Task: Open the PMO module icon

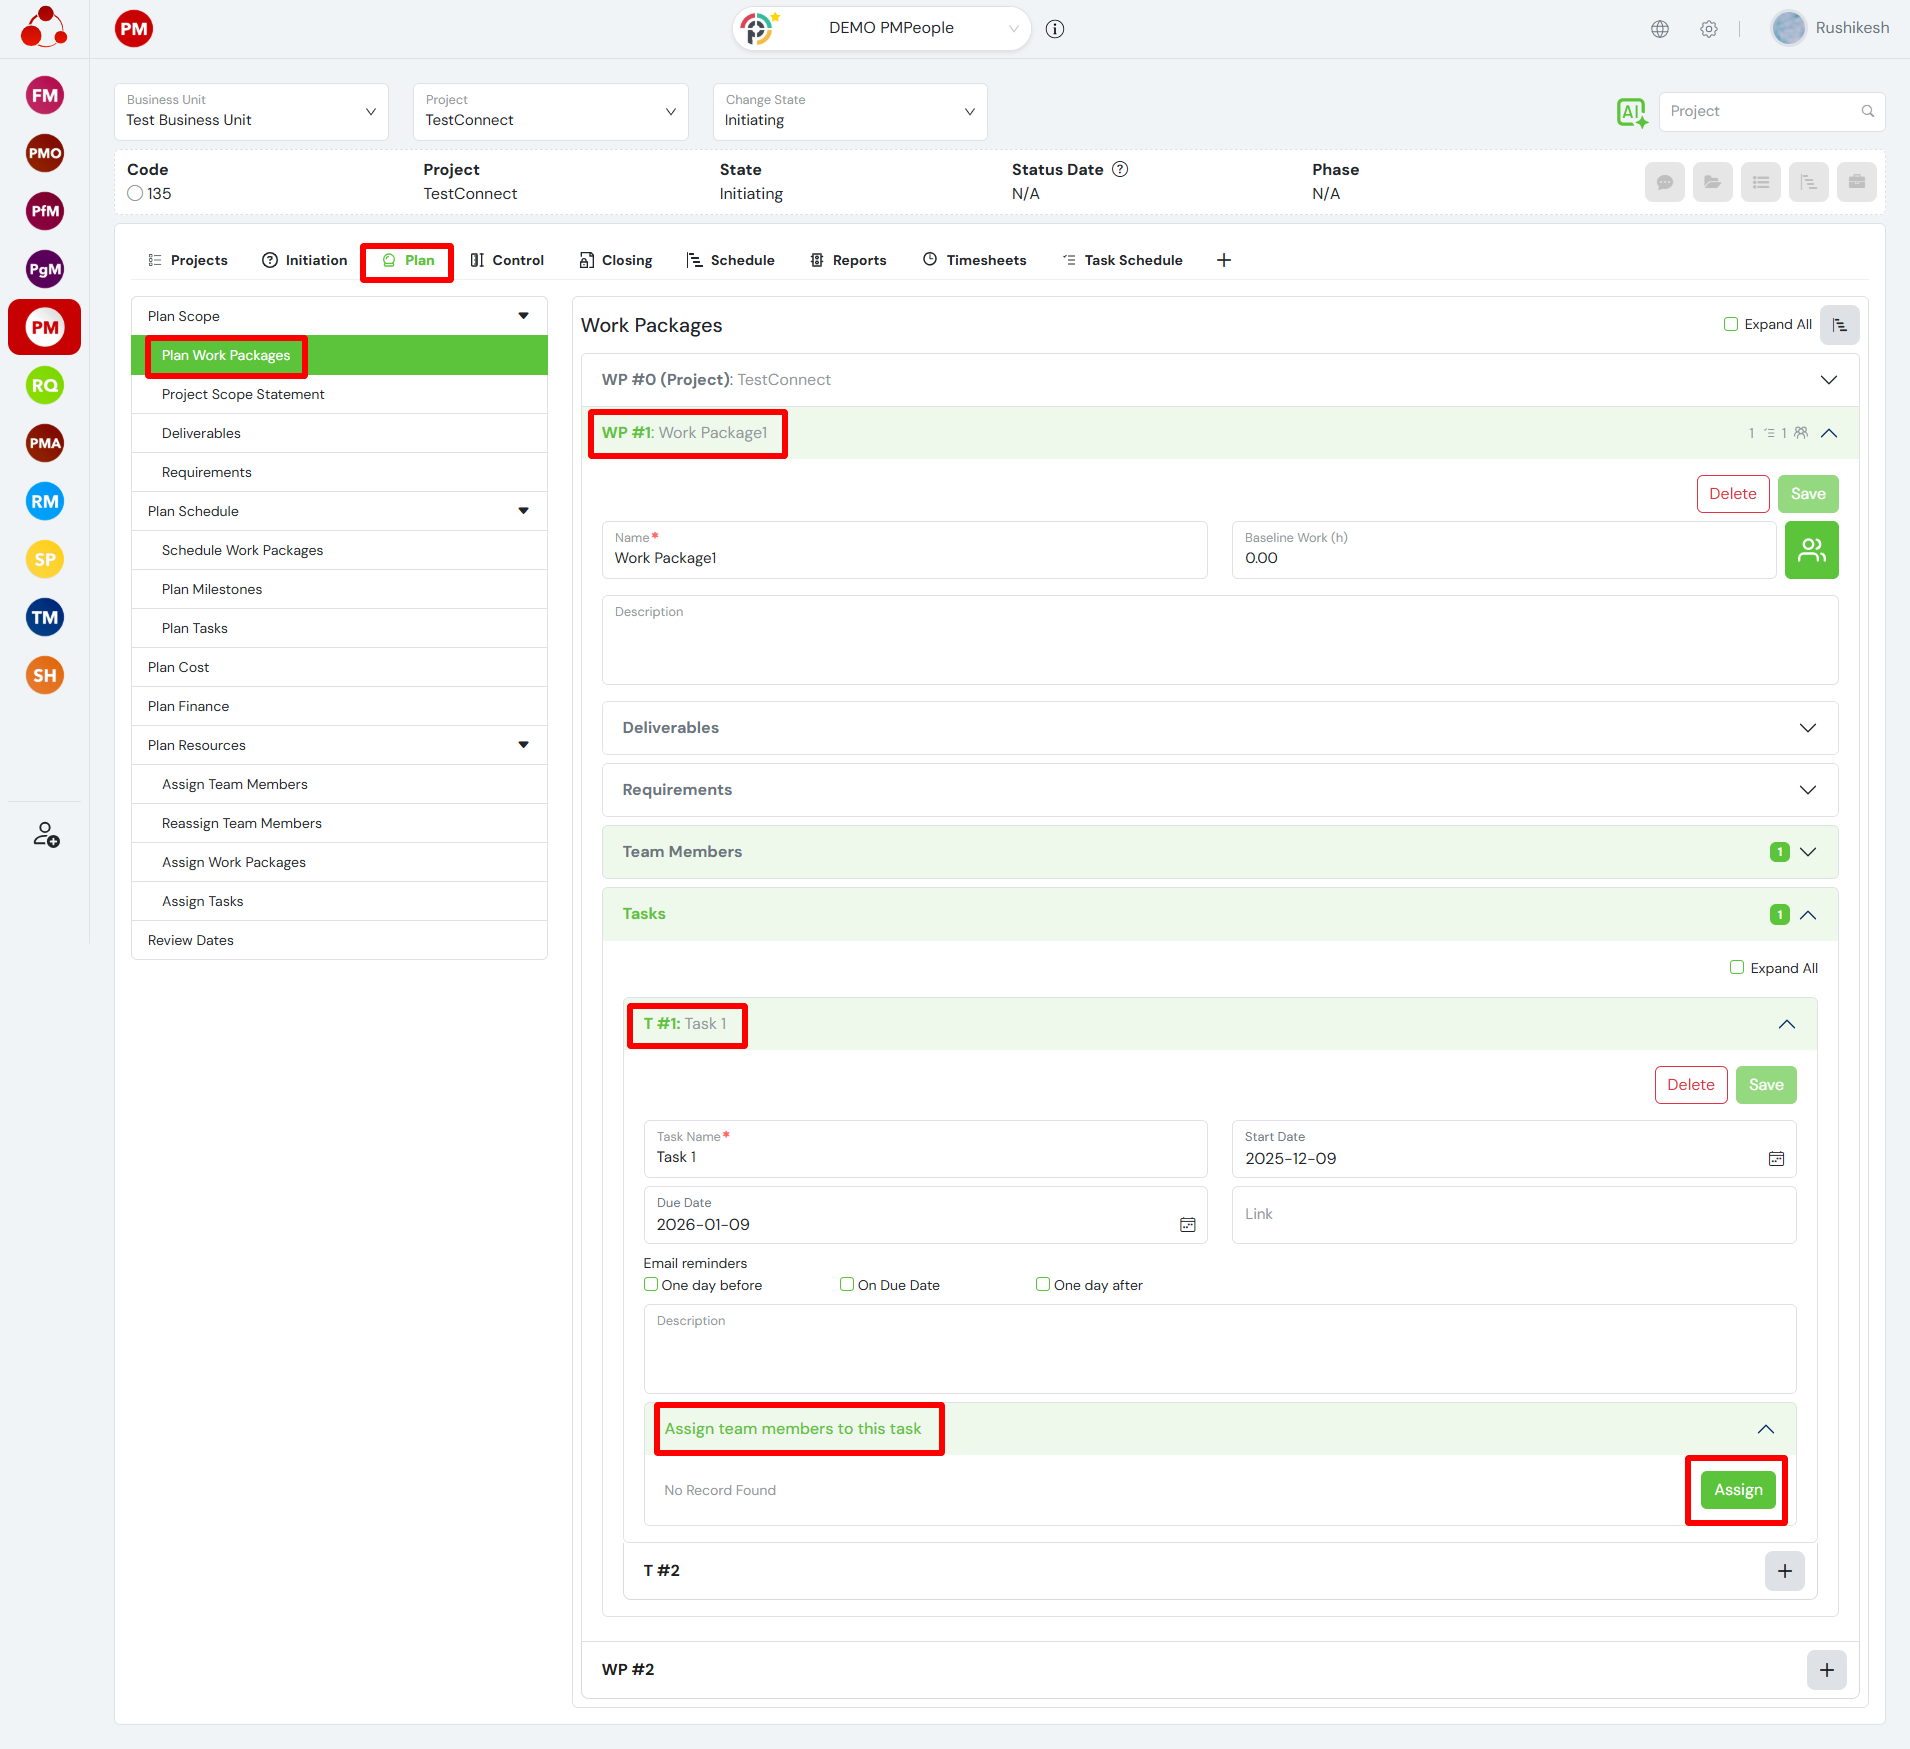Action: [x=44, y=153]
